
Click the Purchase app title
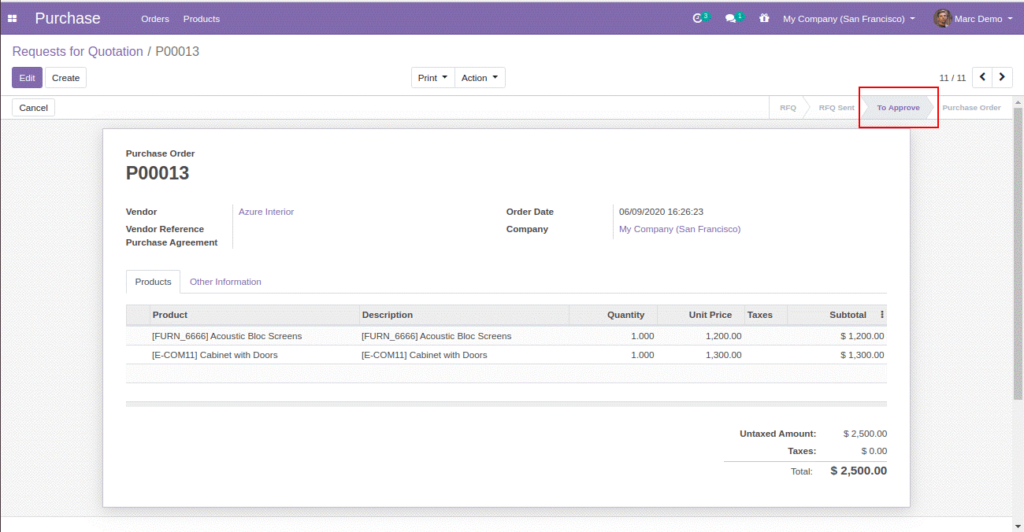point(67,18)
